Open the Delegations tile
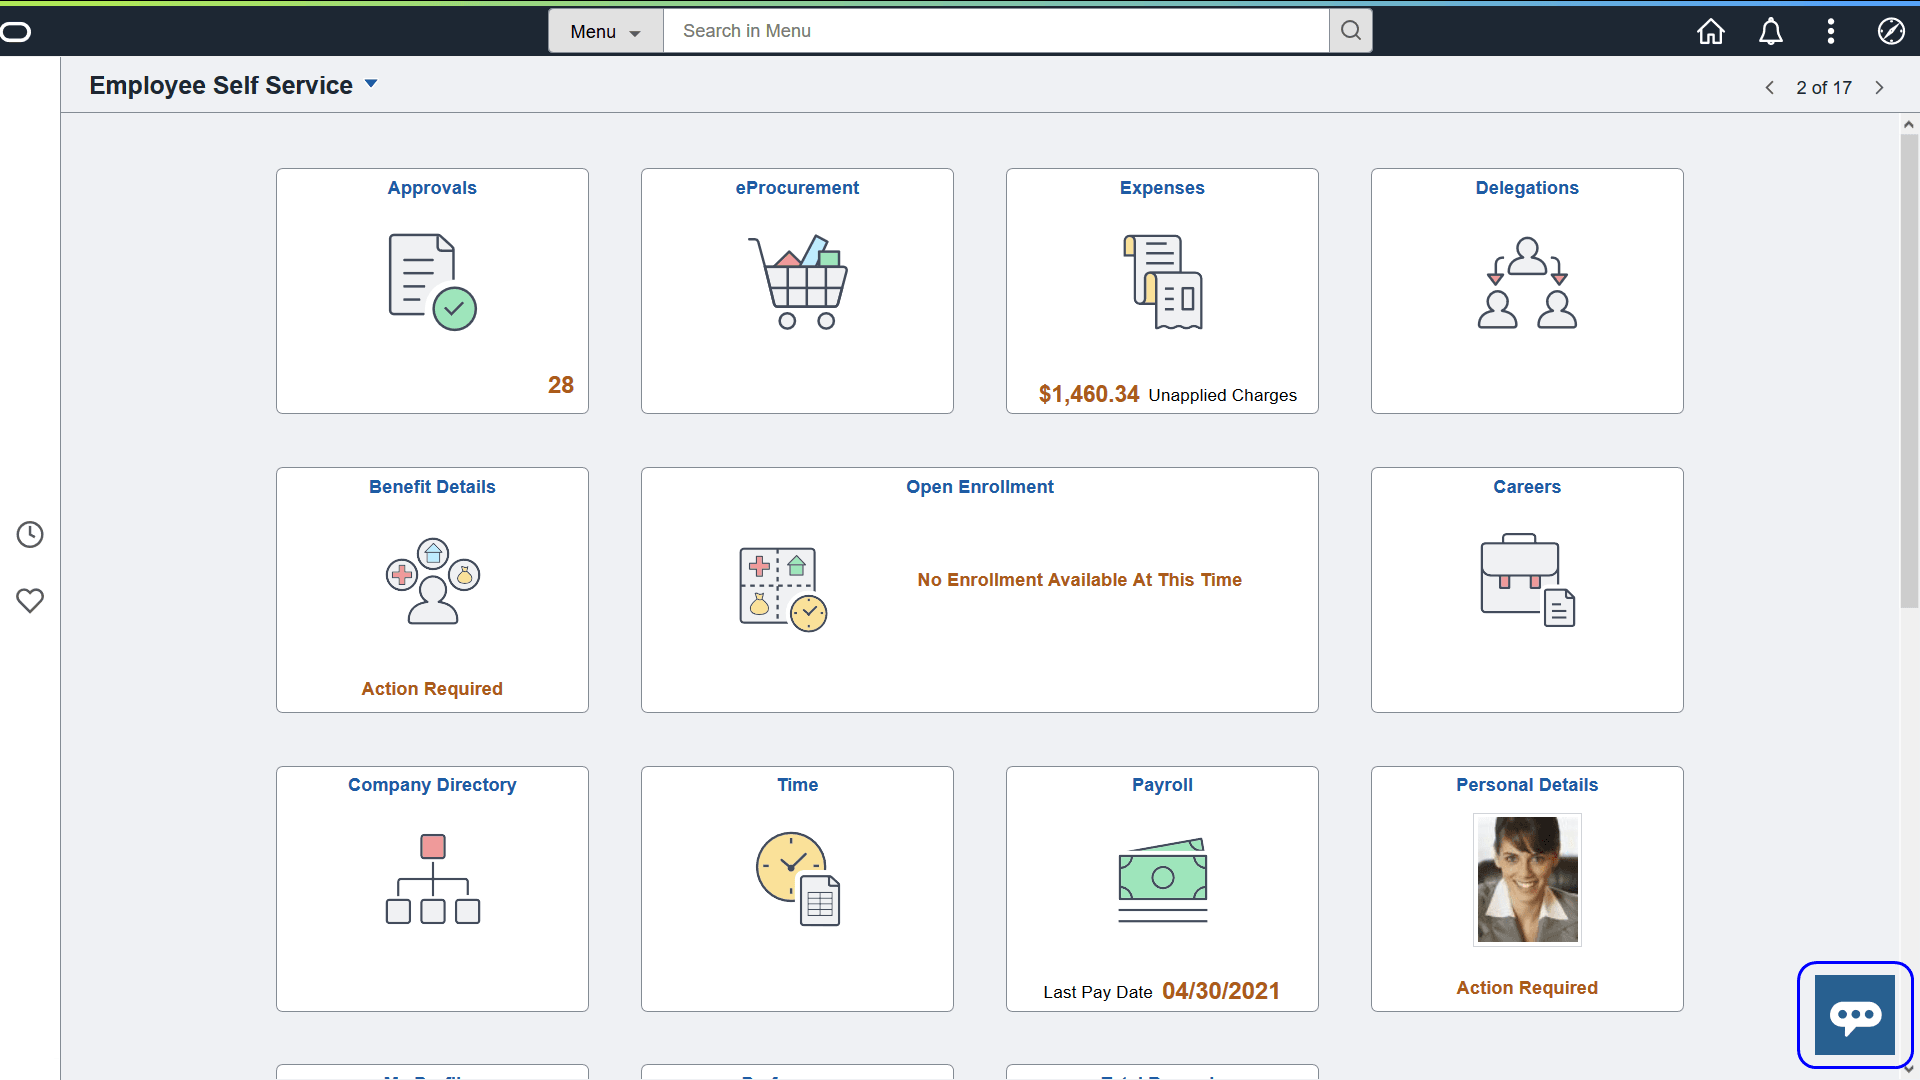Viewport: 1920px width, 1080px height. pos(1527,290)
